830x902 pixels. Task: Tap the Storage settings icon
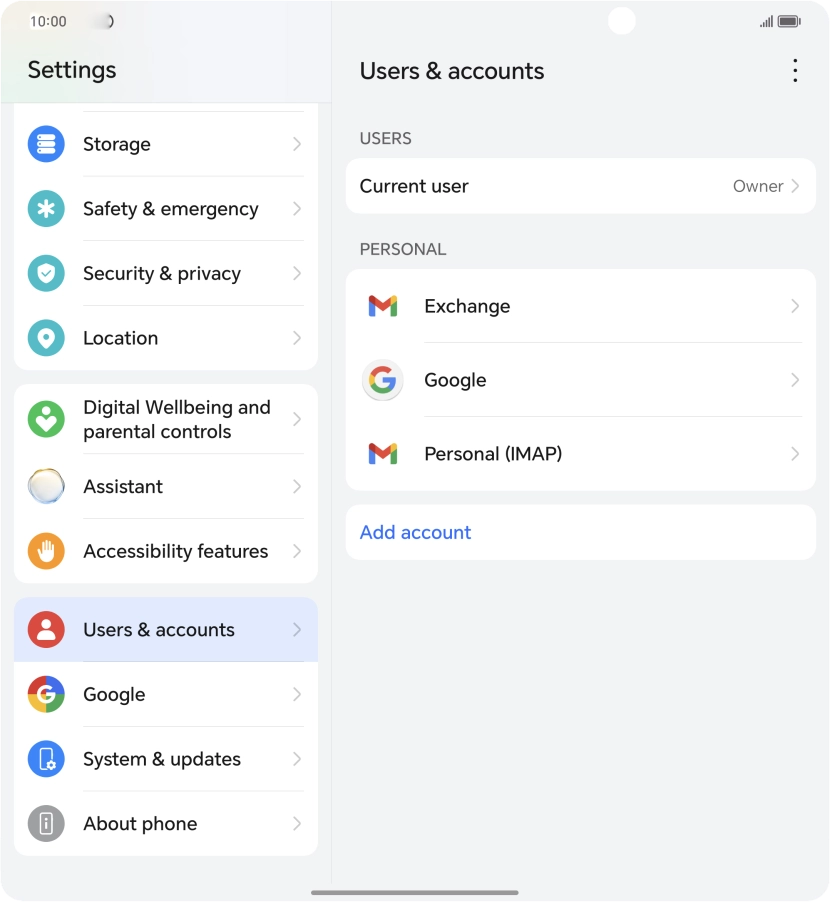click(46, 144)
